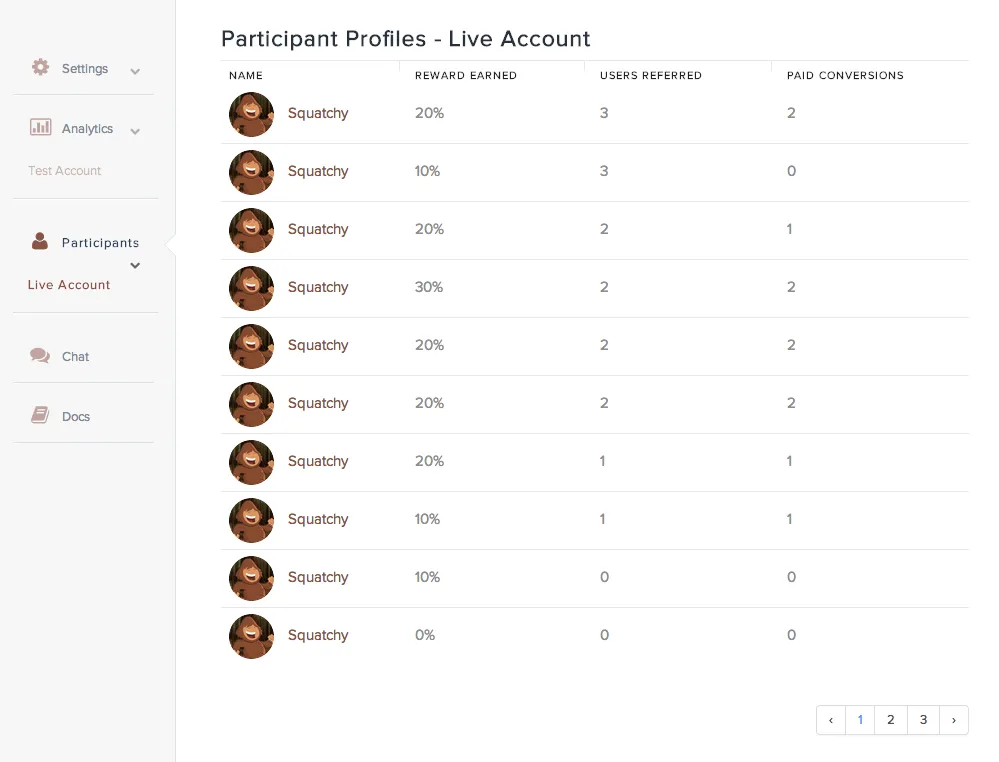The width and height of the screenshot is (999, 762).
Task: Click the previous page arrow
Action: tap(831, 720)
